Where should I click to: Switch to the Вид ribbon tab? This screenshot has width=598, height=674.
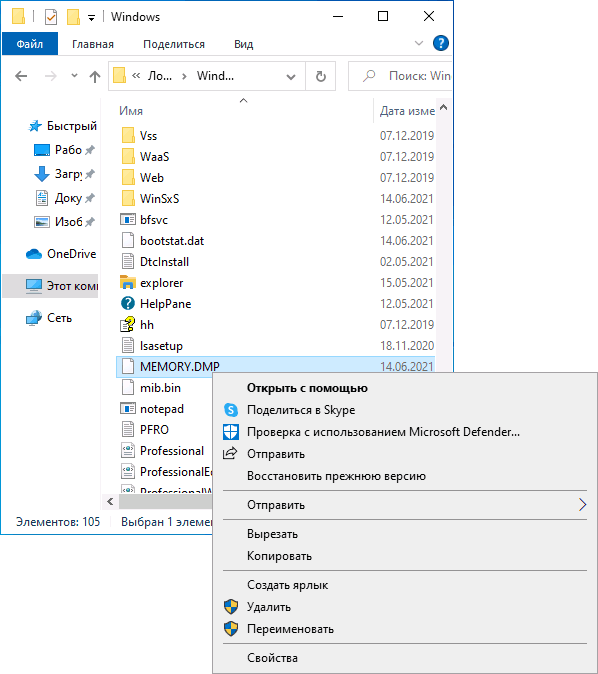(243, 44)
